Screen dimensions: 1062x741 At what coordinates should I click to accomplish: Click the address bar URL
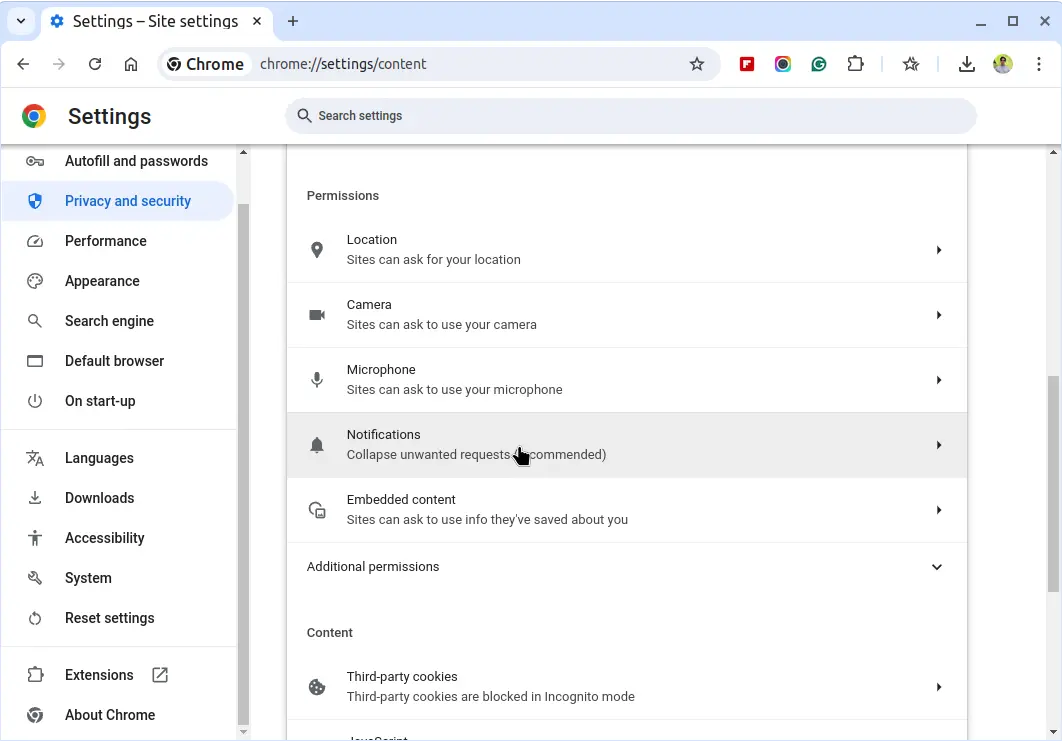(343, 64)
